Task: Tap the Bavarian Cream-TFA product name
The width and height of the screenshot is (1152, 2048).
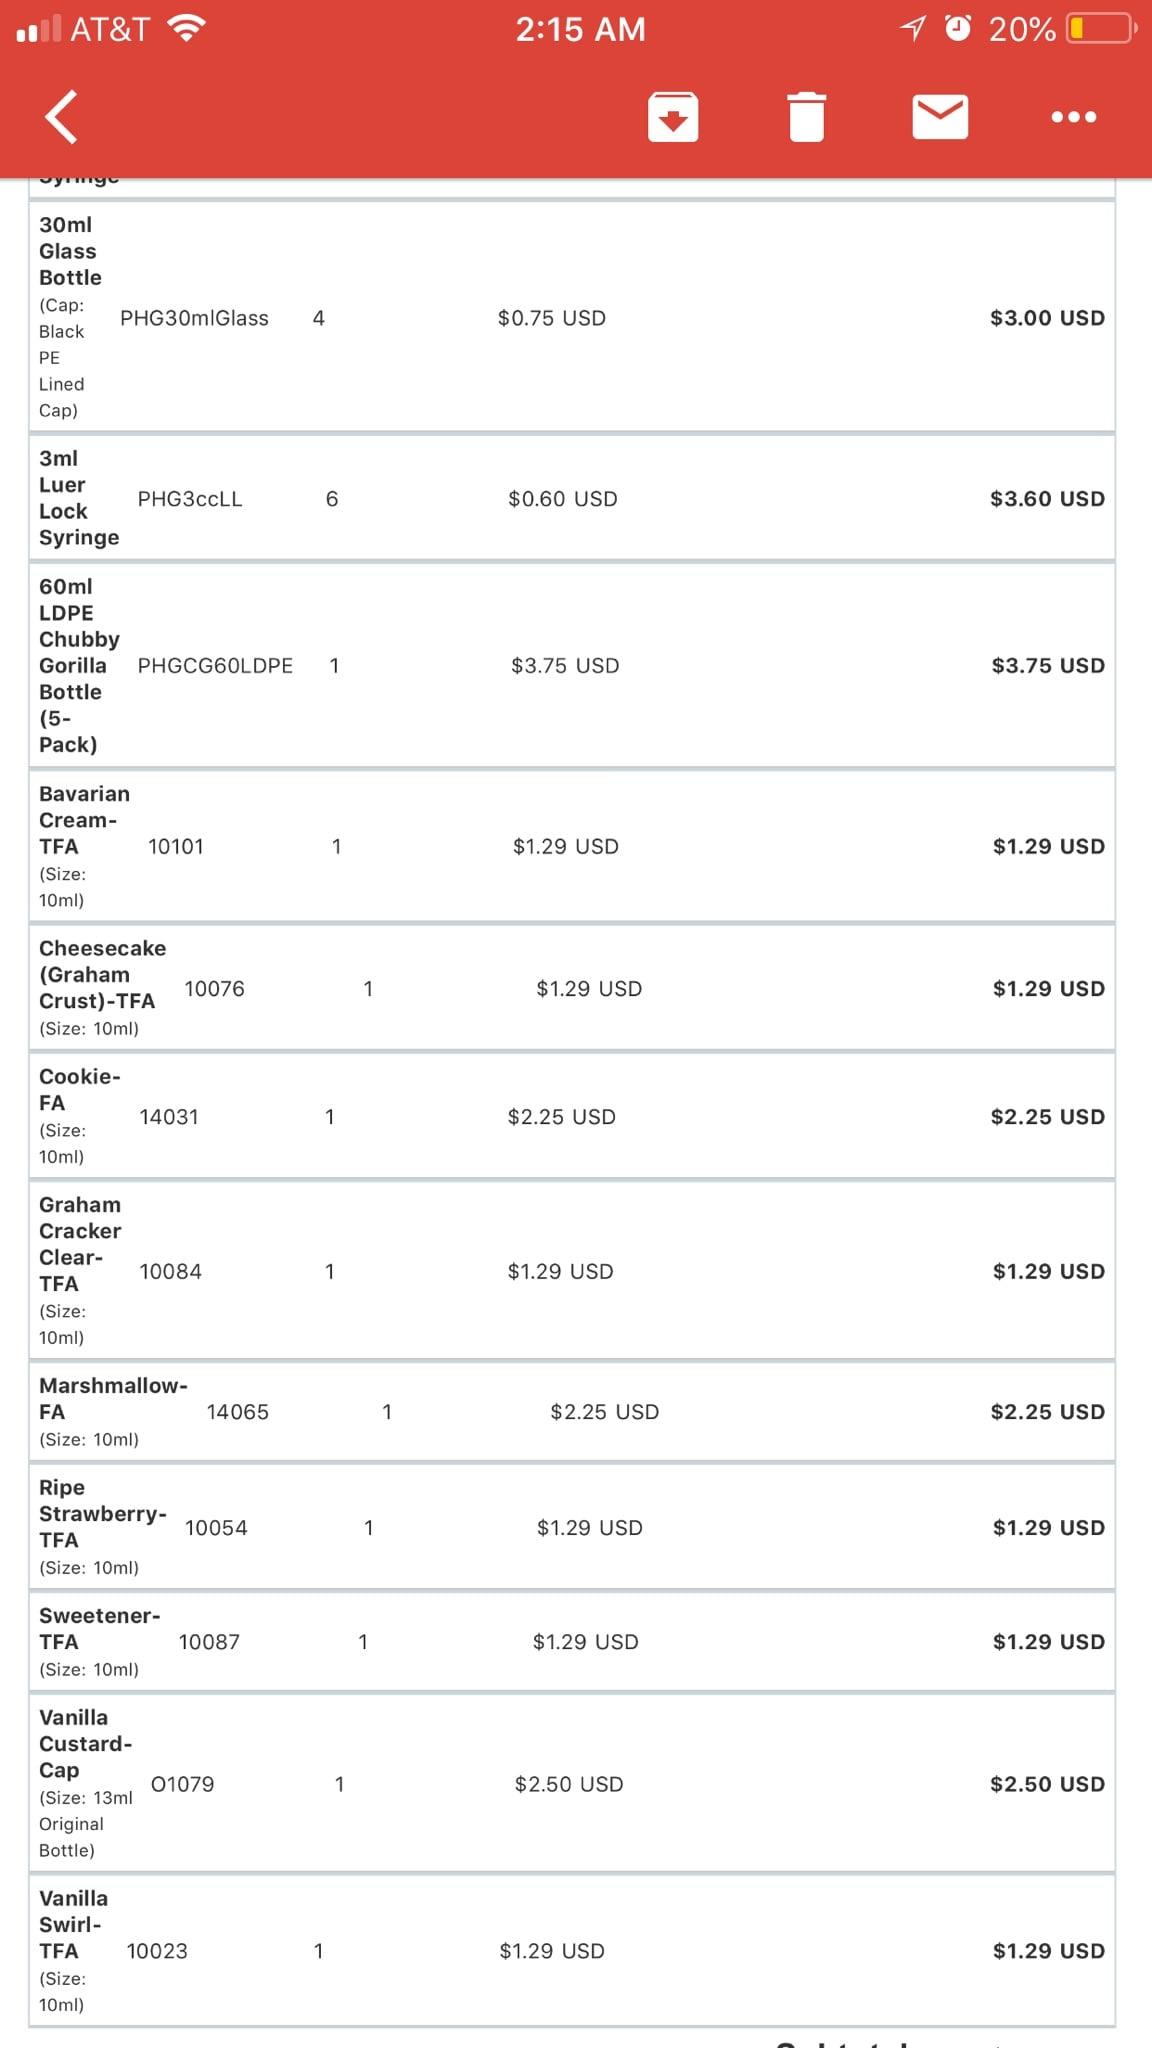Action: tap(83, 820)
